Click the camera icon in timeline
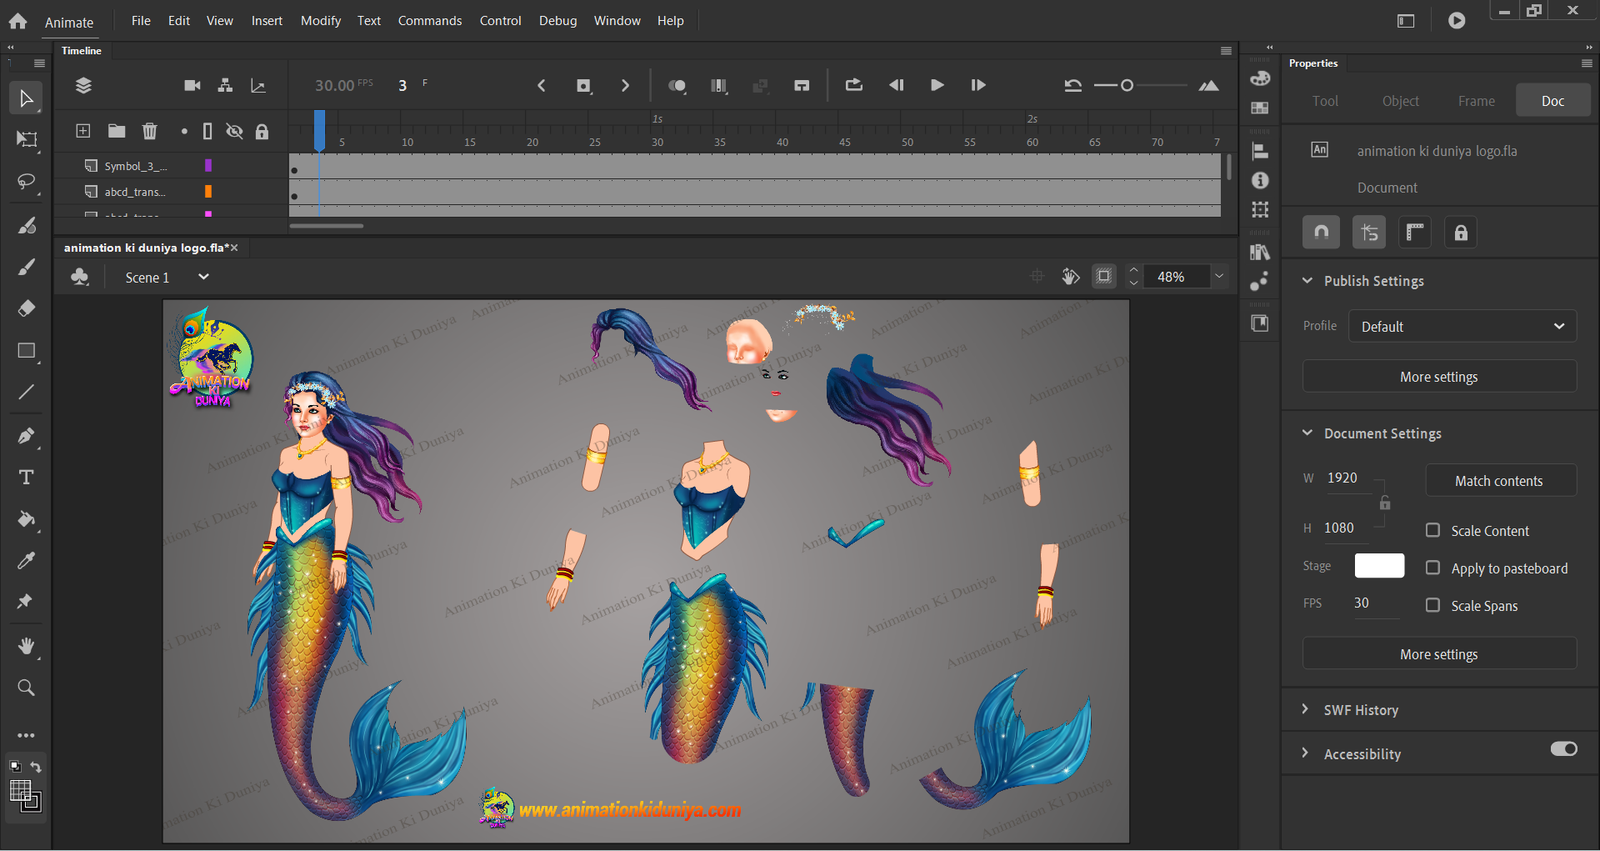1600x851 pixels. [192, 86]
